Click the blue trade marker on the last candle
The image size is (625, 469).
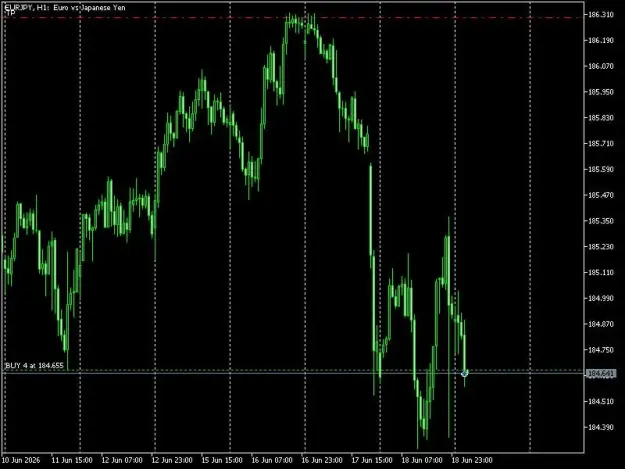[x=464, y=373]
